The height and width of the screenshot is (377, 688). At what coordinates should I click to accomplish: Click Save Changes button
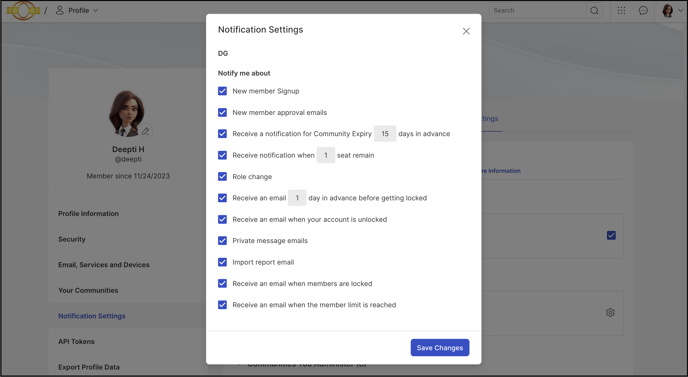point(440,348)
